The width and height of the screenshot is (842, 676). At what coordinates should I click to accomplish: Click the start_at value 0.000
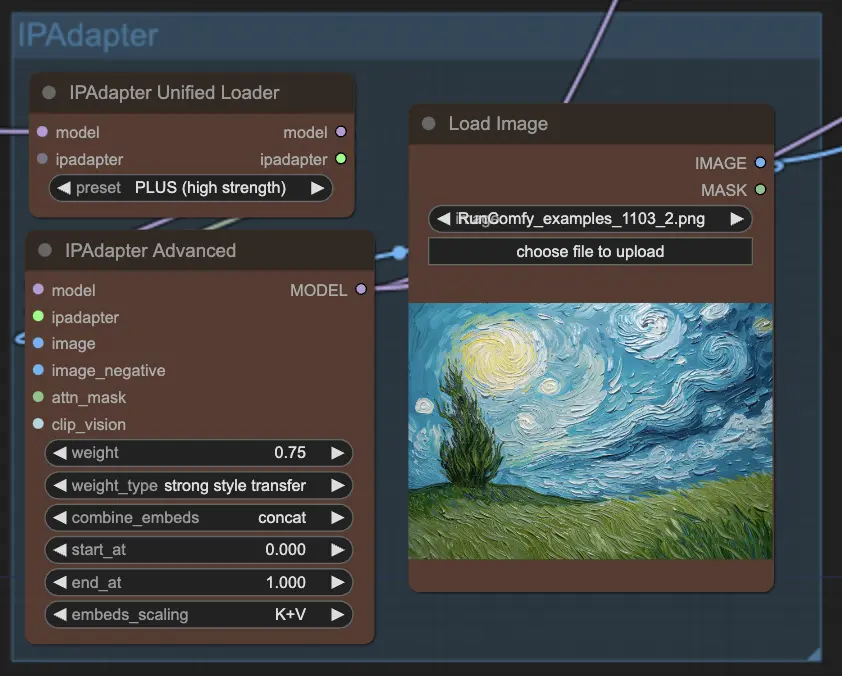(x=286, y=550)
